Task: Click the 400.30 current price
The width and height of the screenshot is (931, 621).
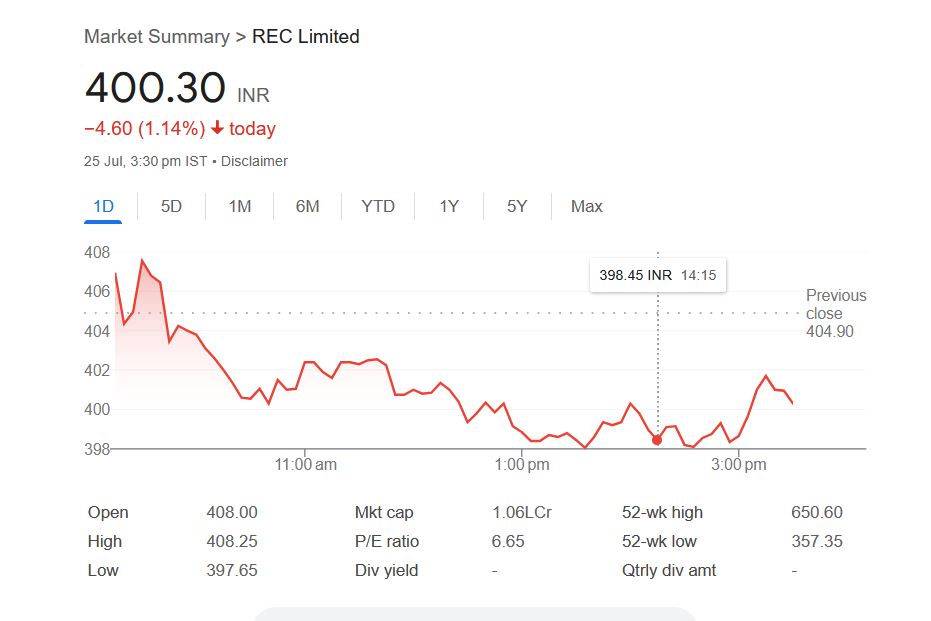Action: tap(155, 88)
